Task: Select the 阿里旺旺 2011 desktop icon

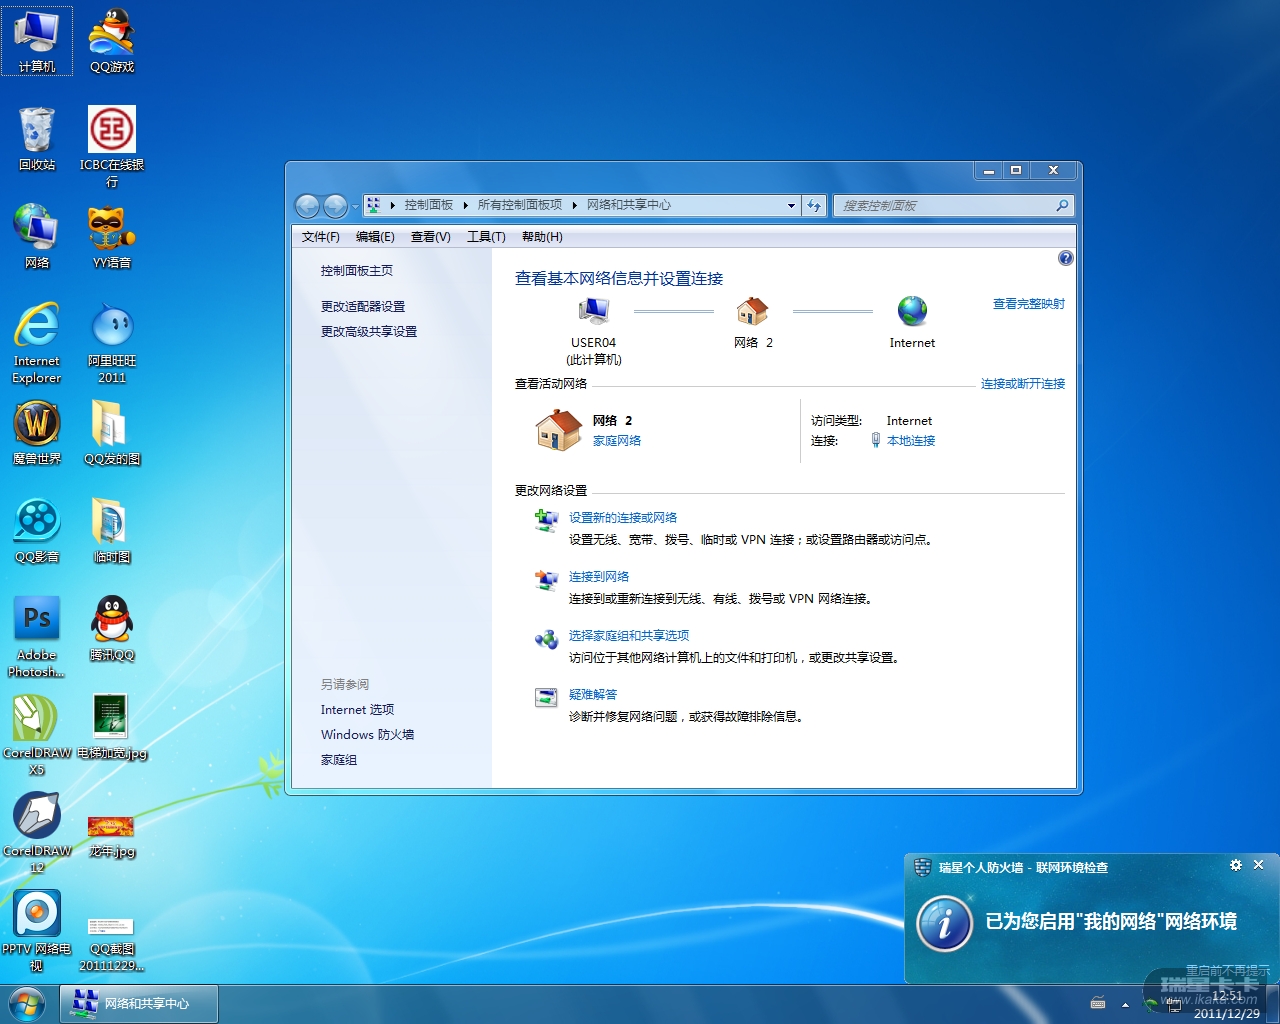Action: tap(112, 343)
